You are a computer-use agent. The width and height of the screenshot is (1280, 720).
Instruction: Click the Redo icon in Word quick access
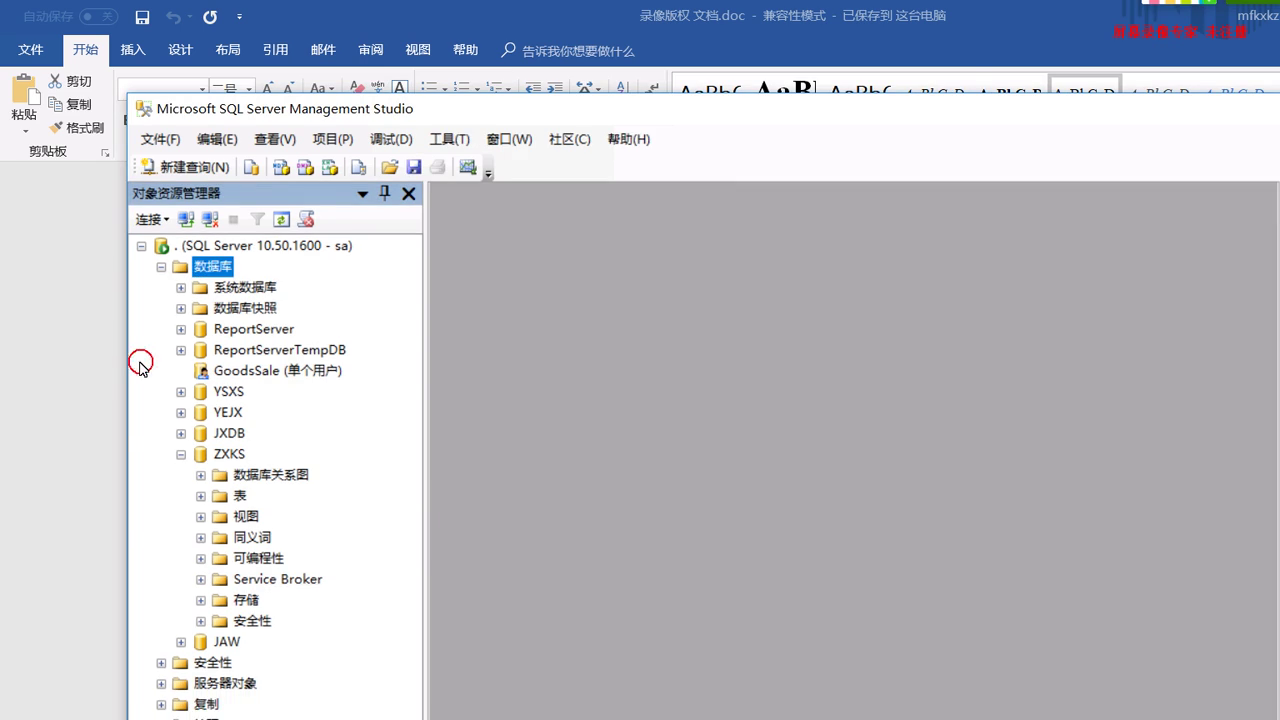pyautogui.click(x=210, y=17)
